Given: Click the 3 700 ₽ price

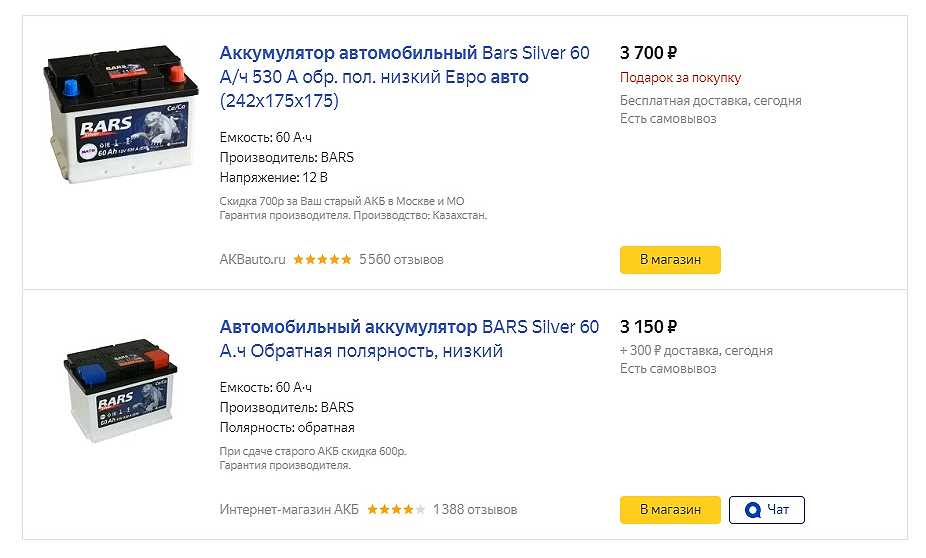Looking at the screenshot, I should 648,53.
